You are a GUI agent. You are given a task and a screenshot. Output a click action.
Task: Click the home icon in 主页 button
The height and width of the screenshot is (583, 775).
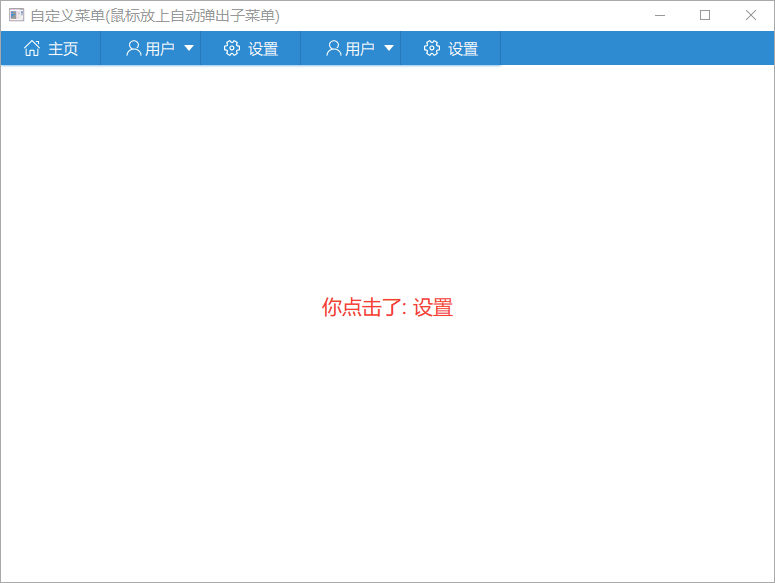pos(32,48)
